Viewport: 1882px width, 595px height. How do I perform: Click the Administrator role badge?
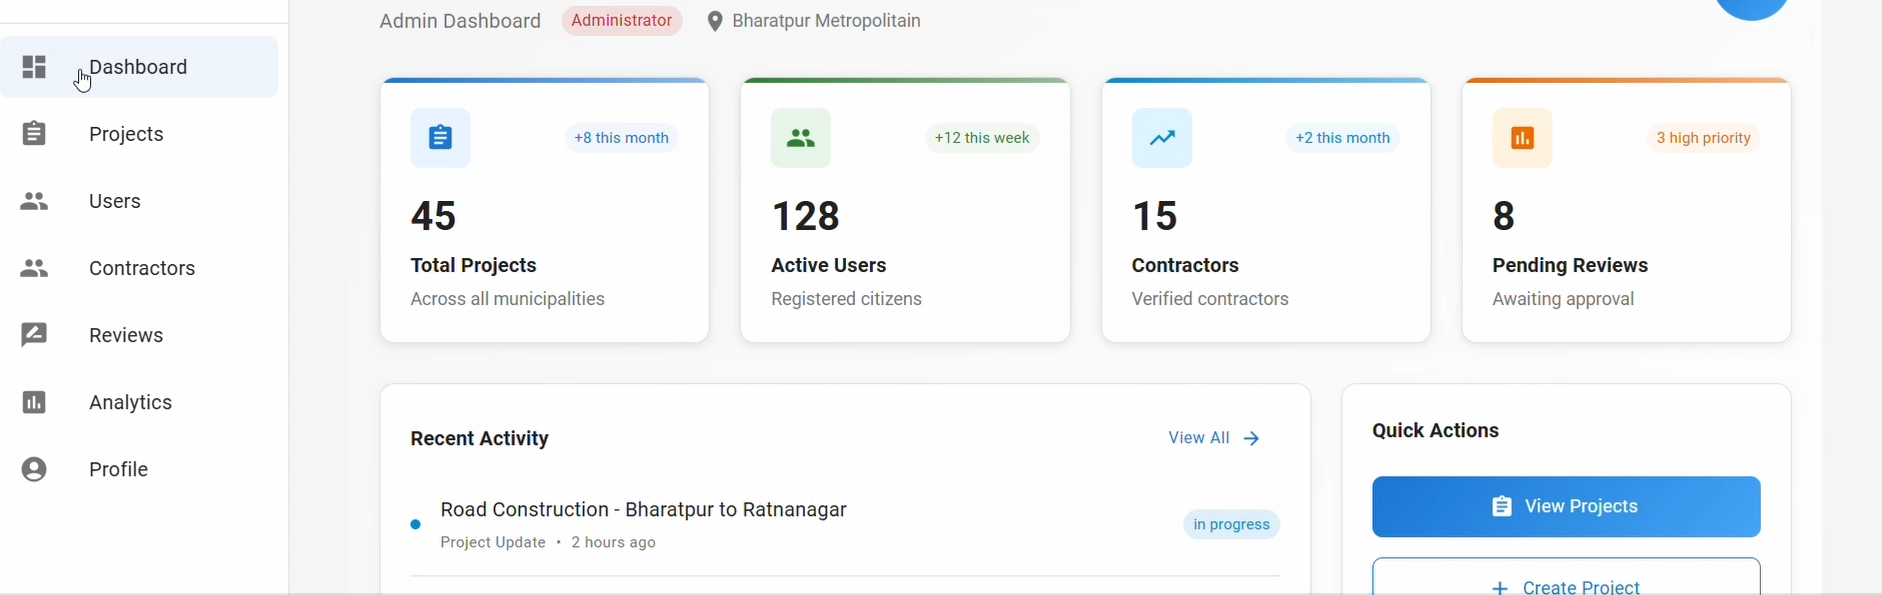(621, 21)
